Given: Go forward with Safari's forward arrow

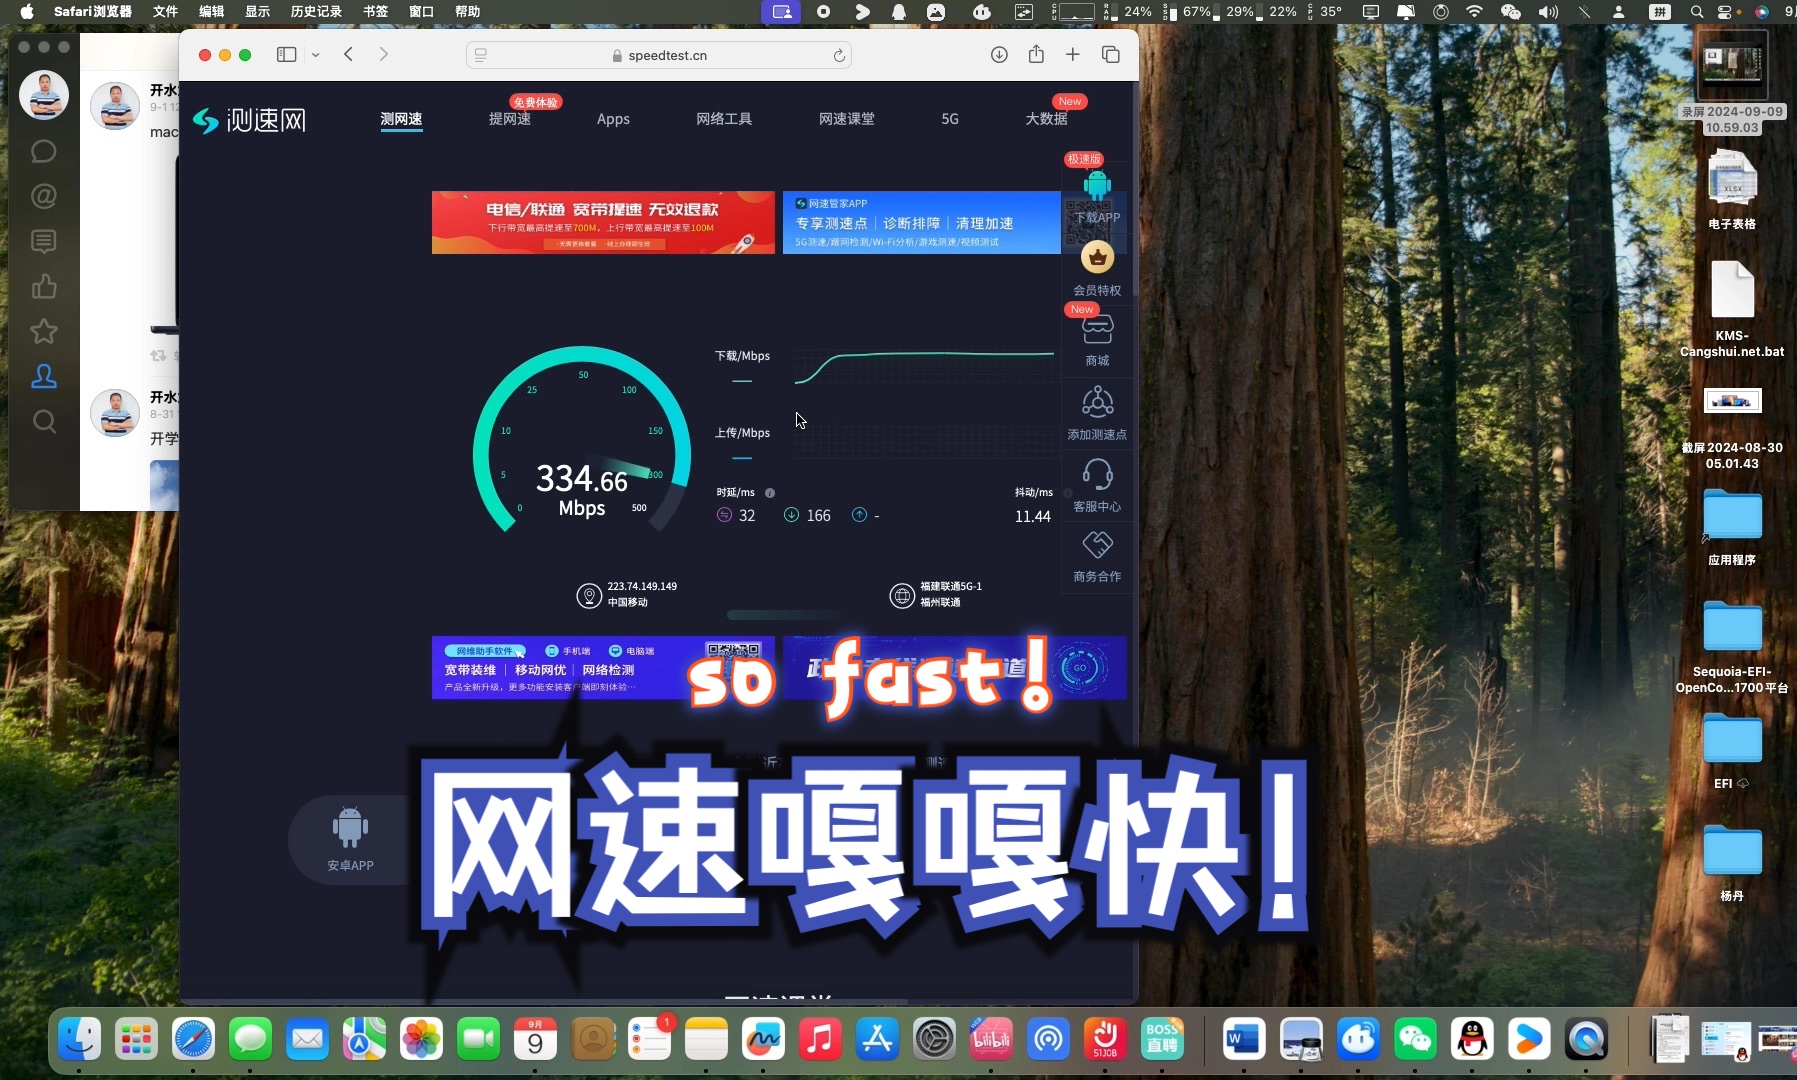Looking at the screenshot, I should (x=384, y=55).
